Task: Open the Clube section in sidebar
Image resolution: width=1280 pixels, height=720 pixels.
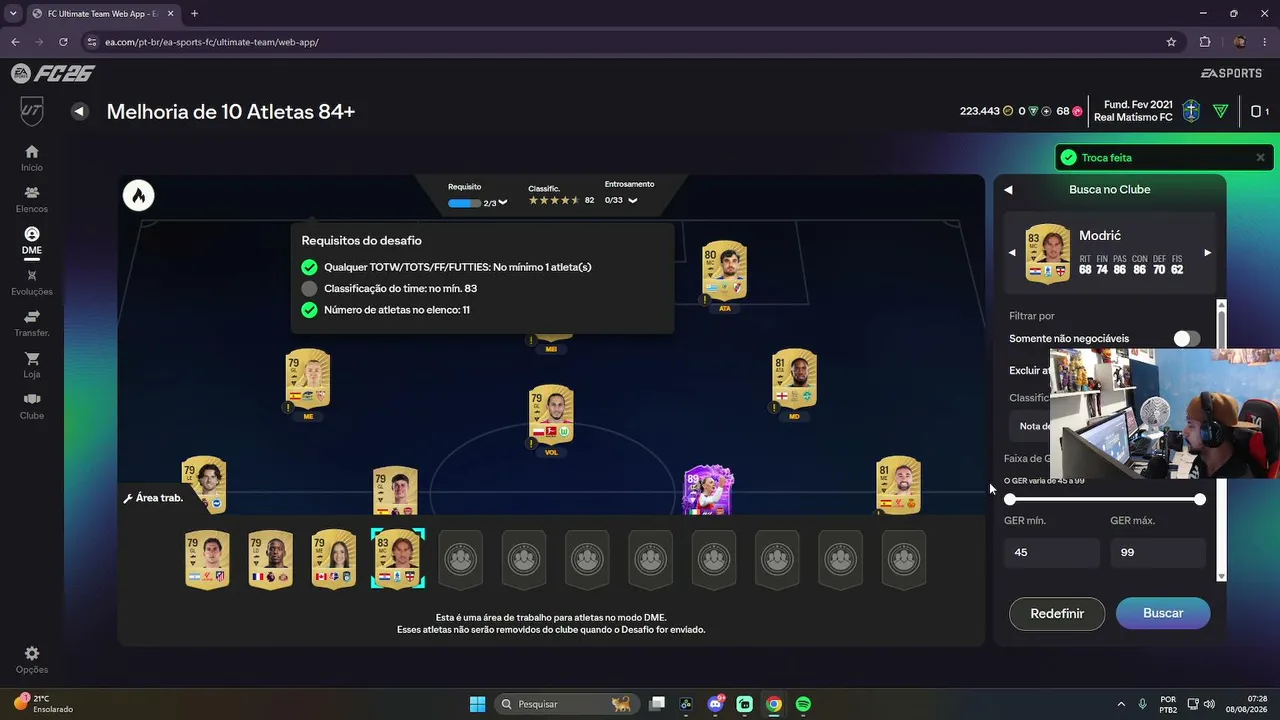Action: [32, 406]
